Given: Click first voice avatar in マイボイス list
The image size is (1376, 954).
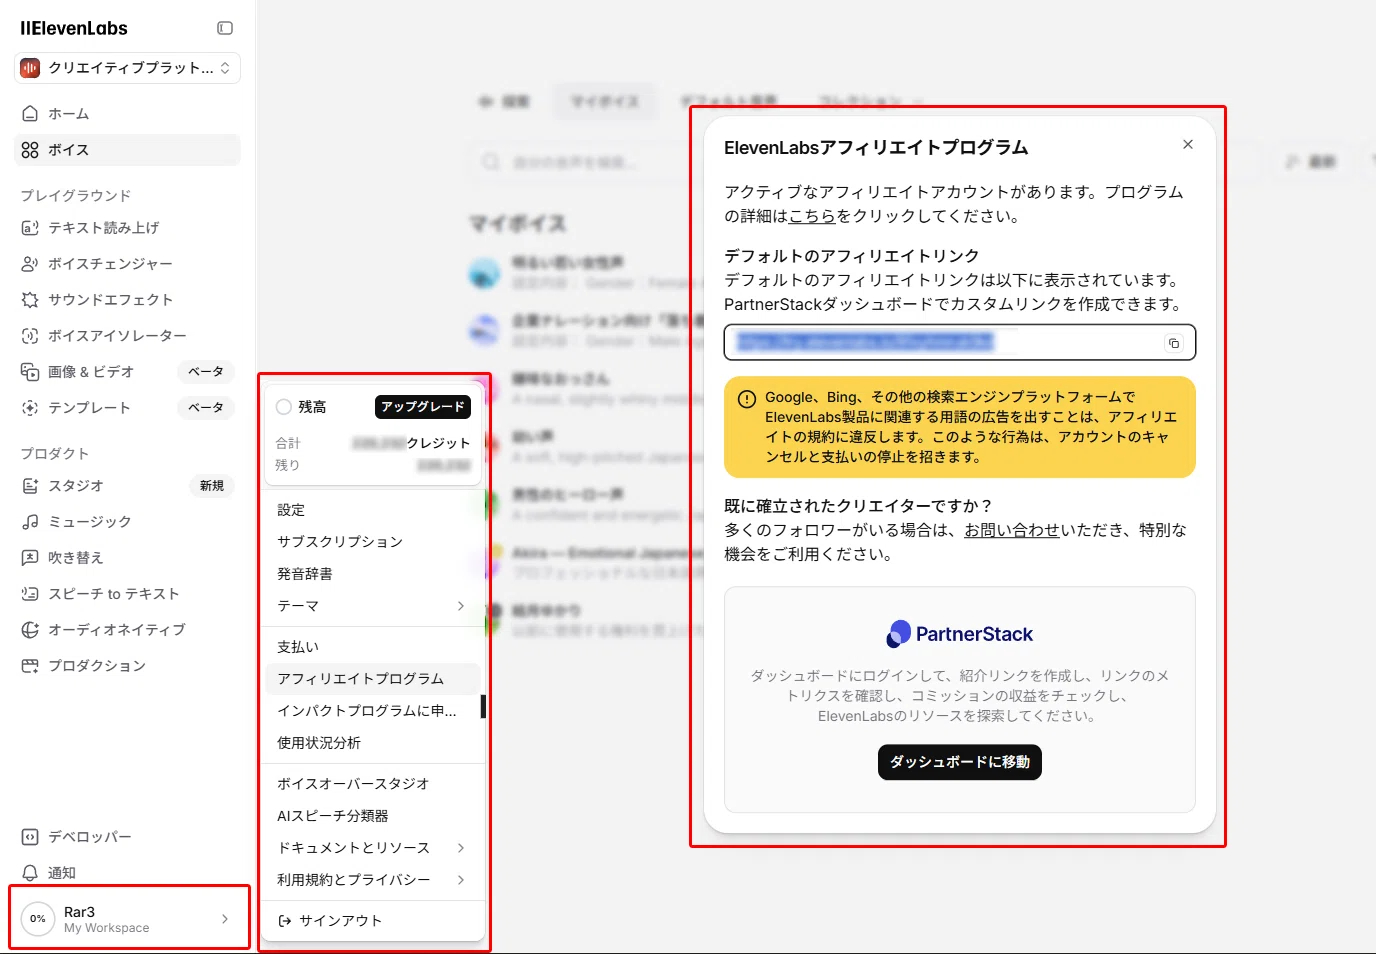Looking at the screenshot, I should coord(485,271).
